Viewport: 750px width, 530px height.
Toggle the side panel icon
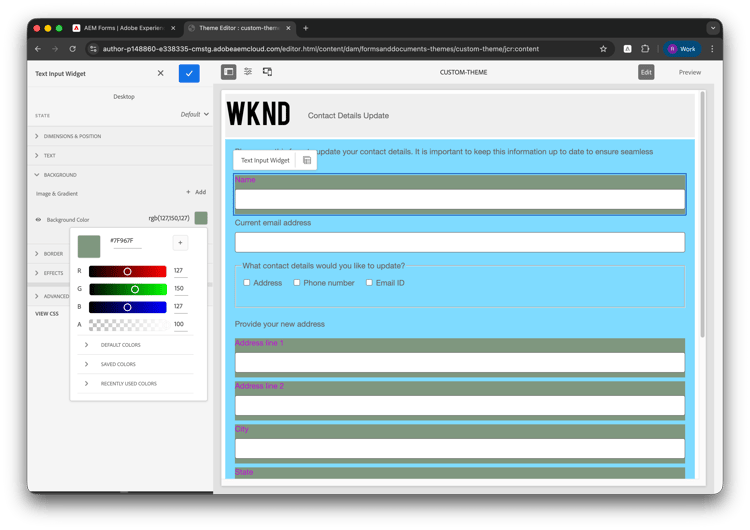[229, 72]
